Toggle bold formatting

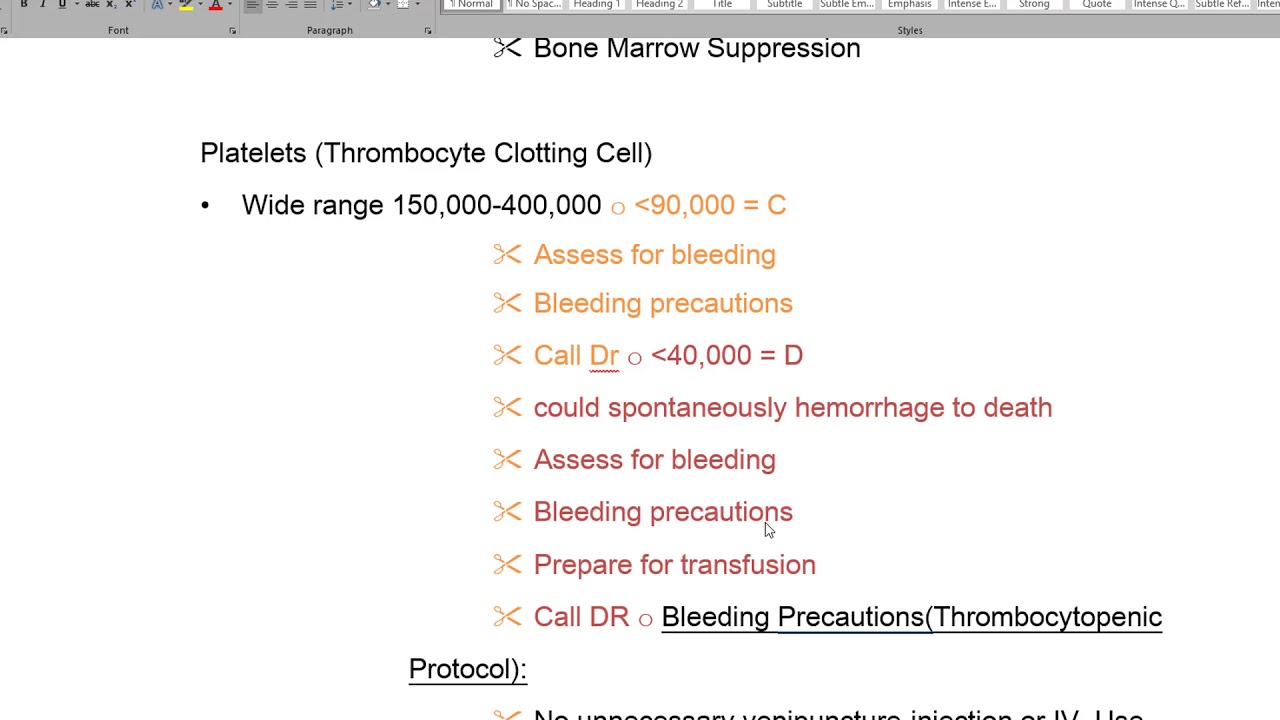point(24,5)
